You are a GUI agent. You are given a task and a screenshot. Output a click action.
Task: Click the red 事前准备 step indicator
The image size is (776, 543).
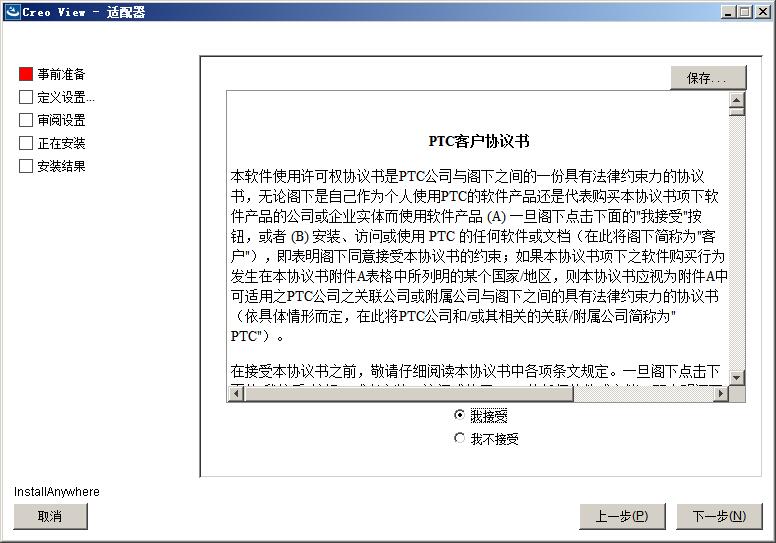coord(26,74)
